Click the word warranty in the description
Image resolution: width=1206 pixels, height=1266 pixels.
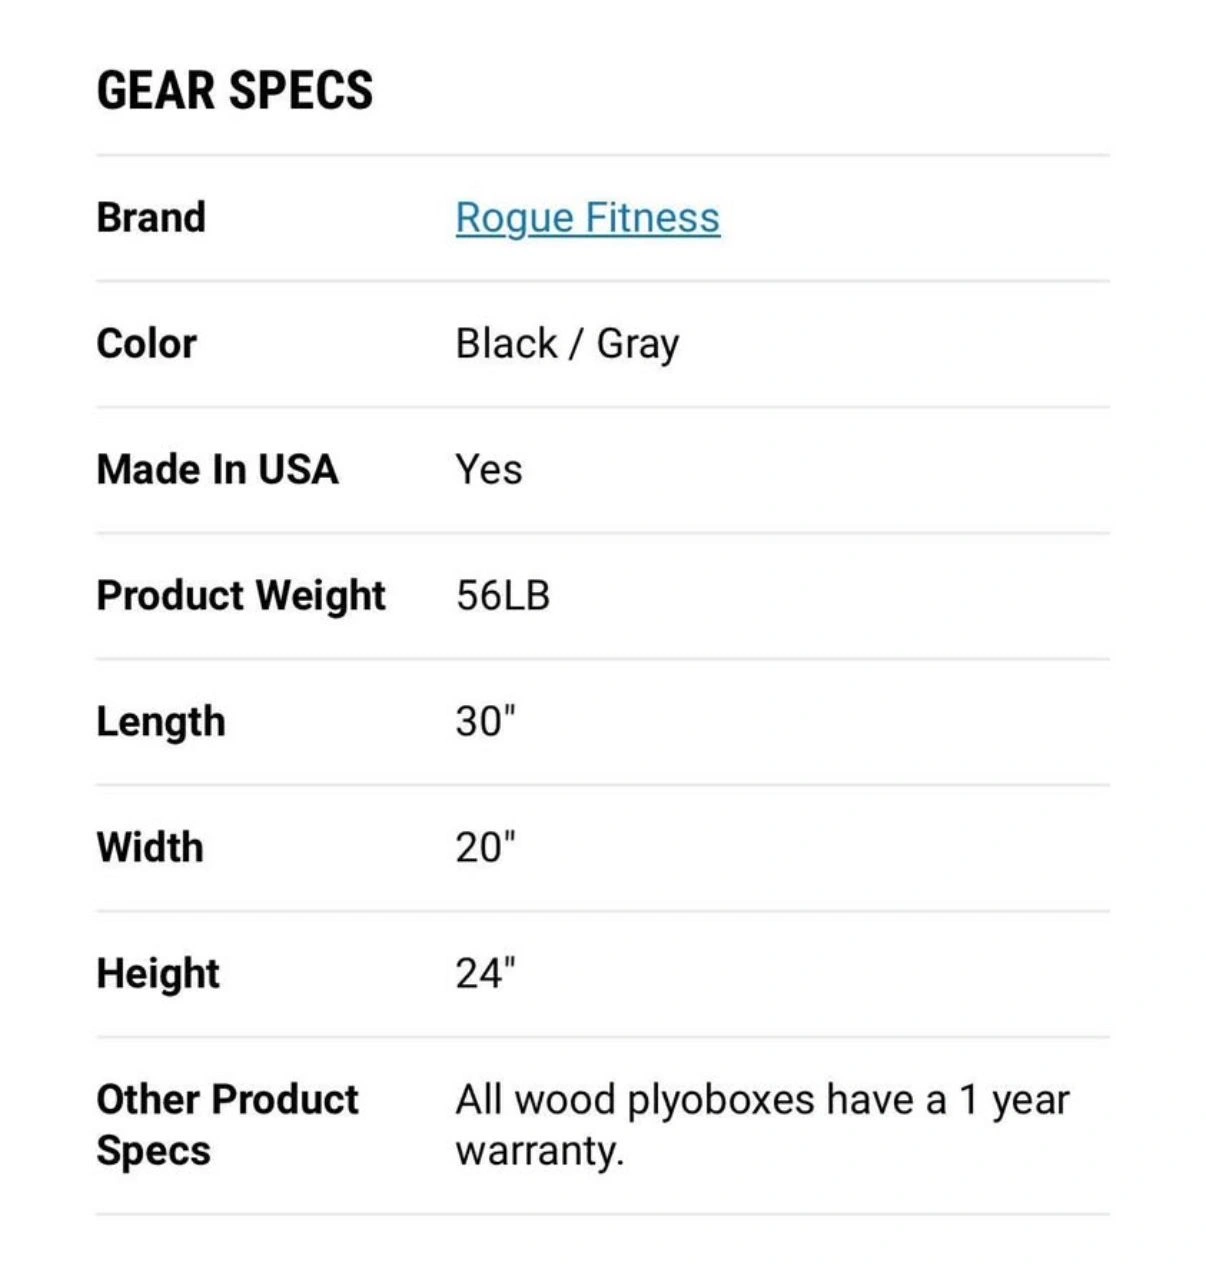click(538, 1151)
